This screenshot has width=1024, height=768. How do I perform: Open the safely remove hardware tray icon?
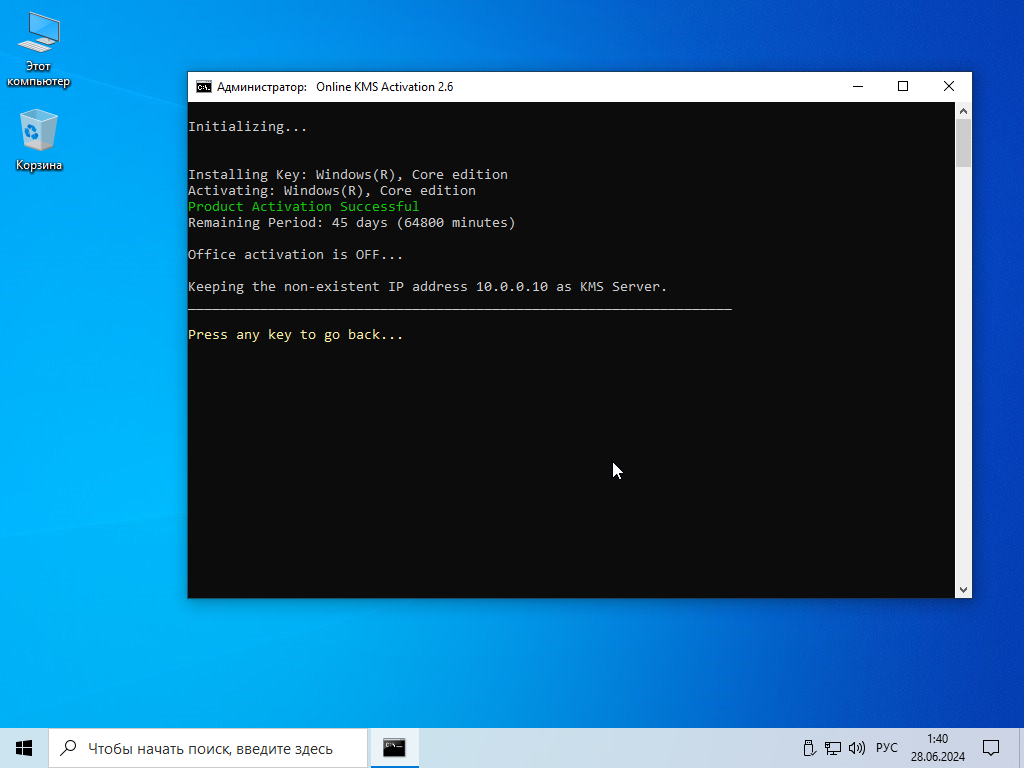pyautogui.click(x=810, y=748)
